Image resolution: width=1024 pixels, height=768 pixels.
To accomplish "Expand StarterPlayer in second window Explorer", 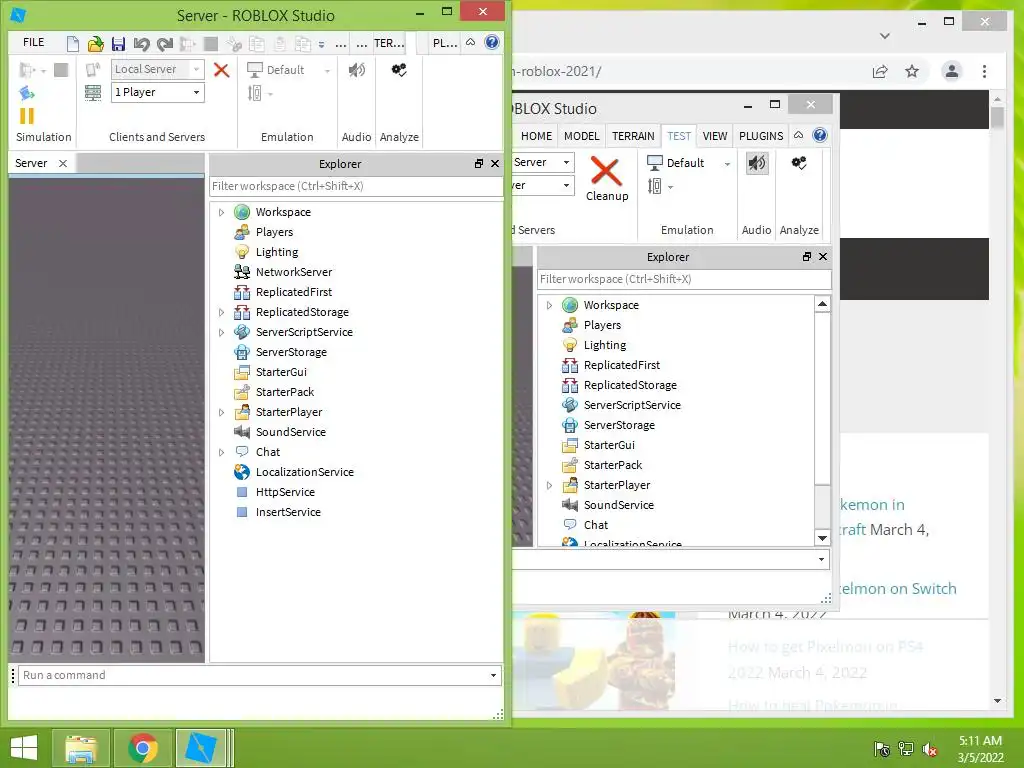I will [x=549, y=485].
